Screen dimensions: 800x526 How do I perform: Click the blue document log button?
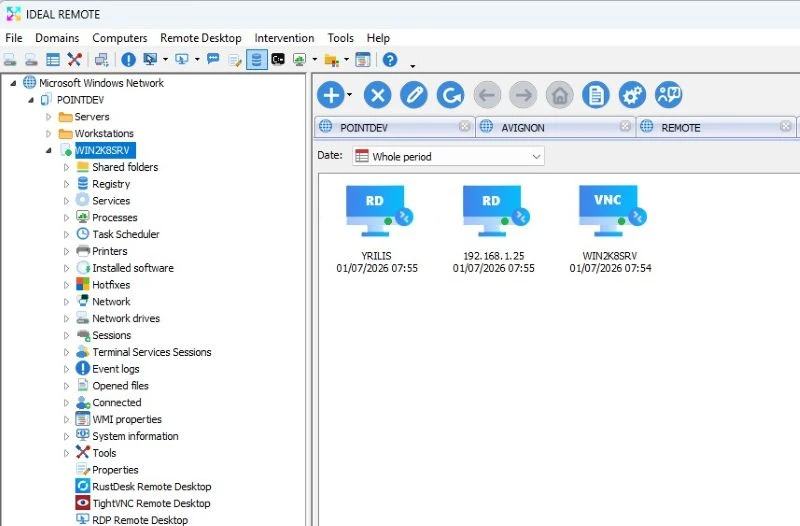click(x=596, y=95)
